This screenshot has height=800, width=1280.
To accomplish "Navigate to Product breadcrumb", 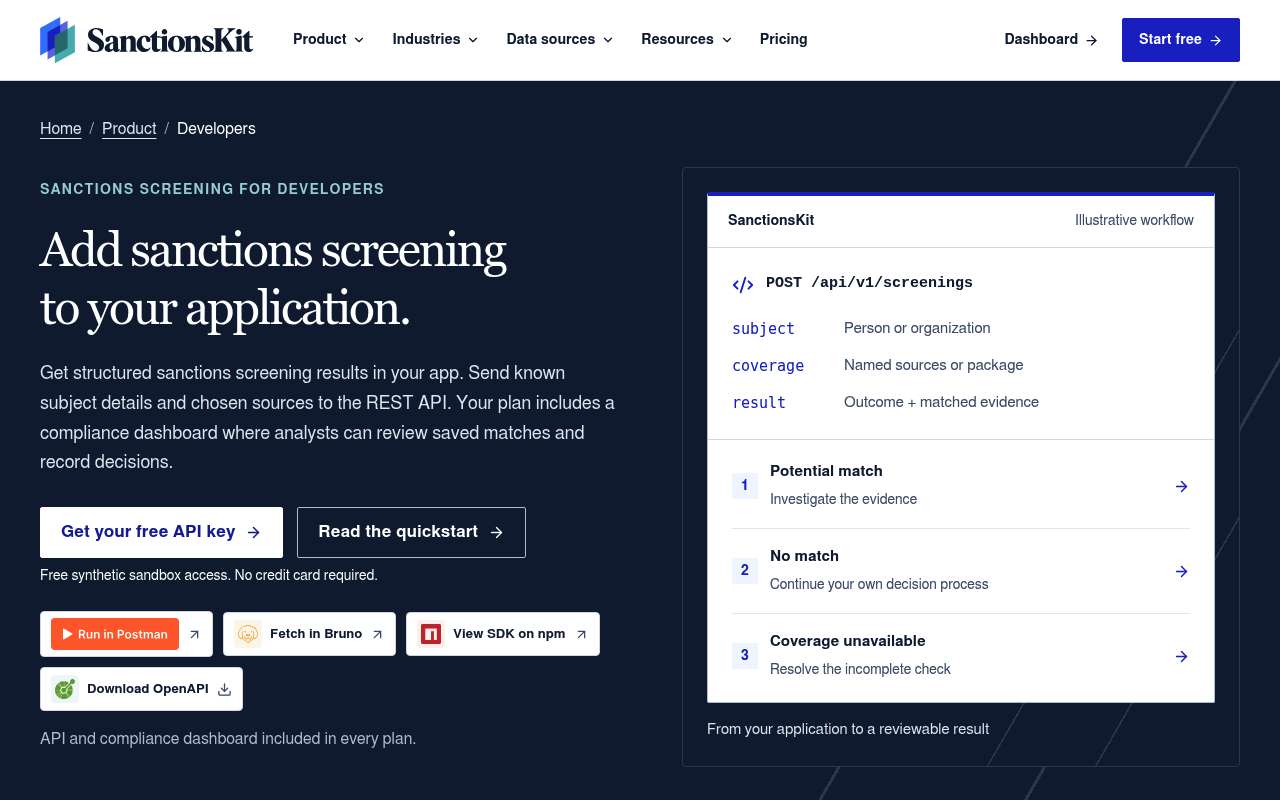I will [x=129, y=128].
